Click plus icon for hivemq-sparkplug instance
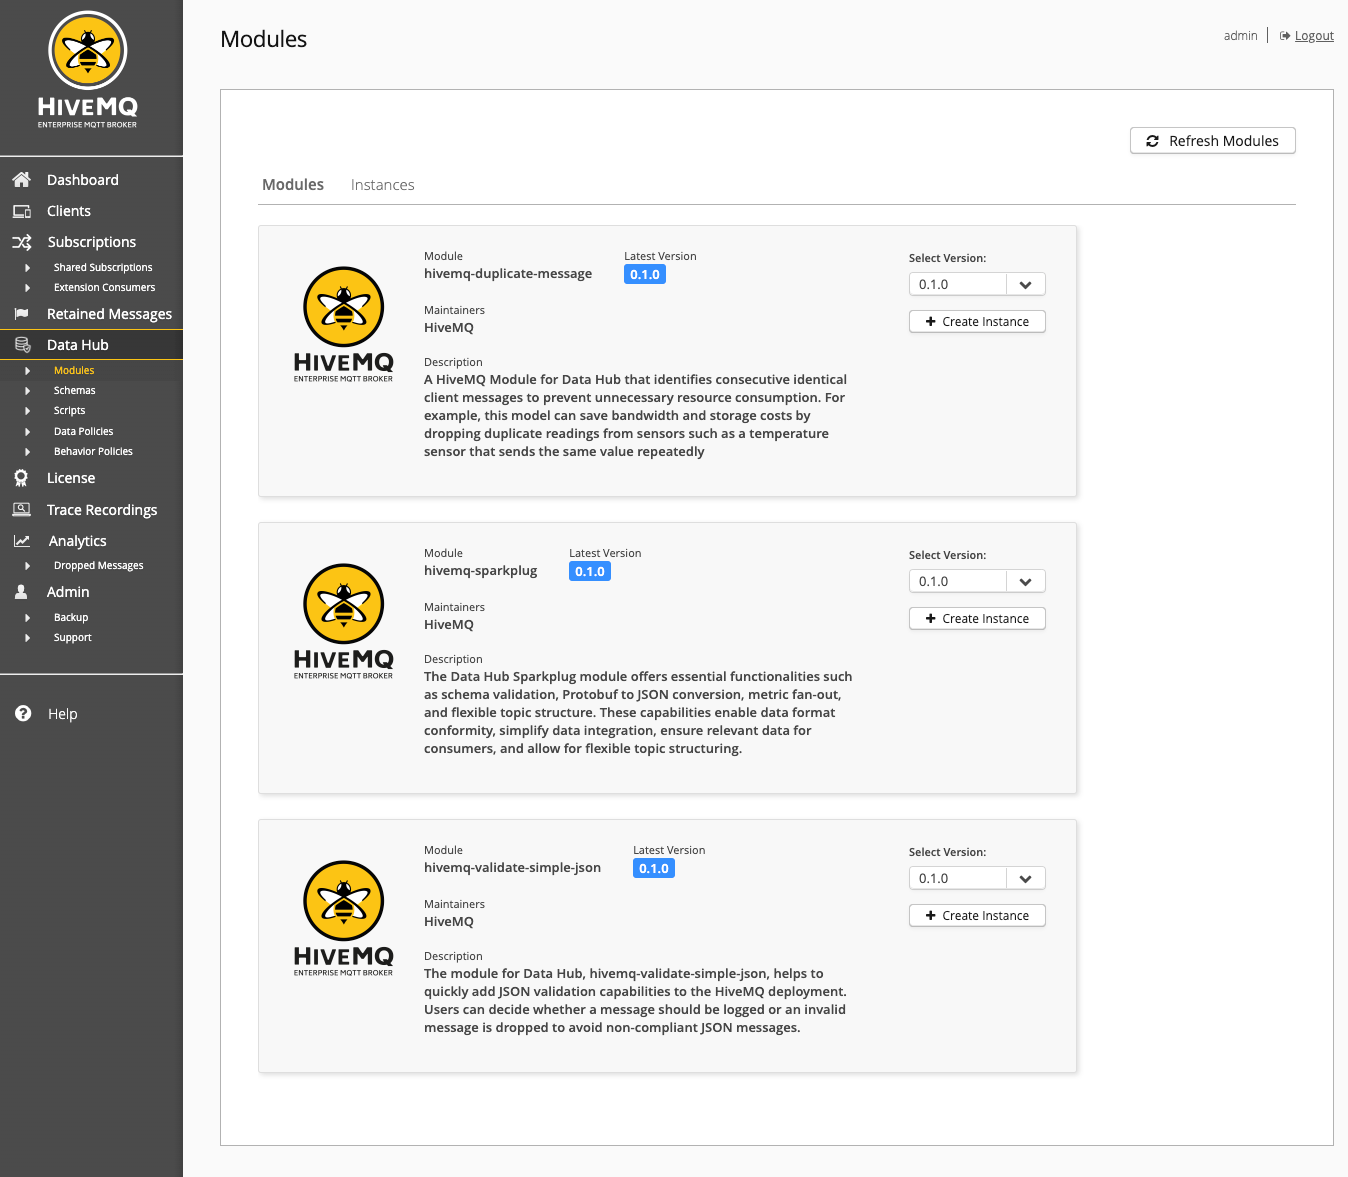The height and width of the screenshot is (1177, 1348). [931, 619]
